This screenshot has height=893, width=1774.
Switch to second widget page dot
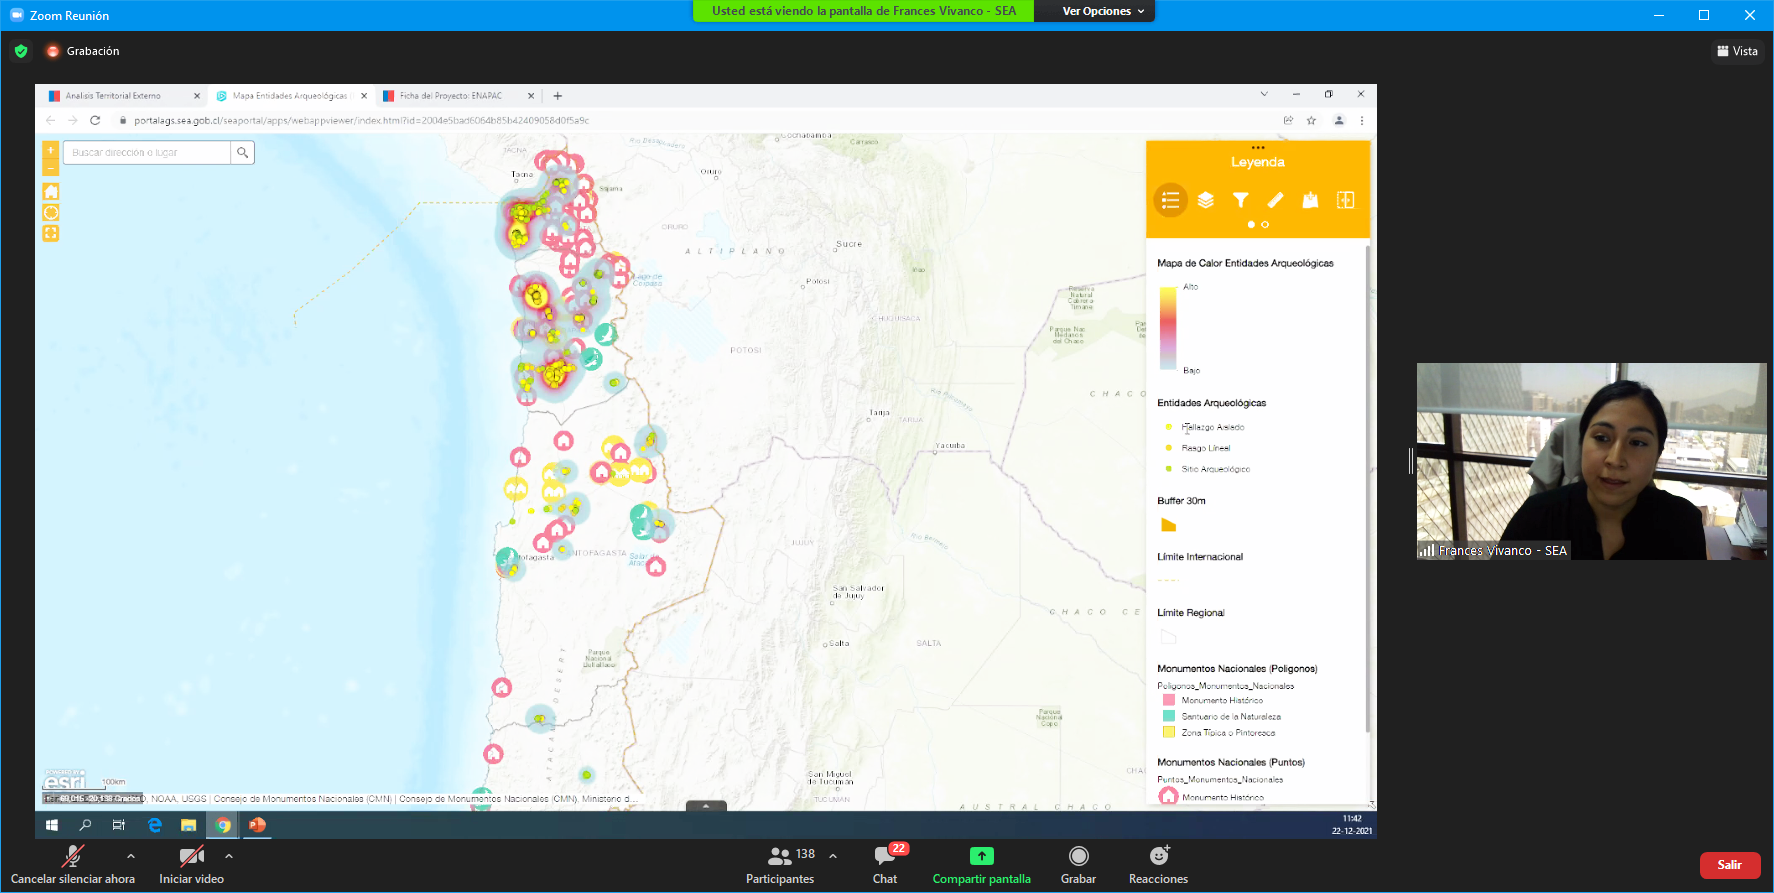1265,225
